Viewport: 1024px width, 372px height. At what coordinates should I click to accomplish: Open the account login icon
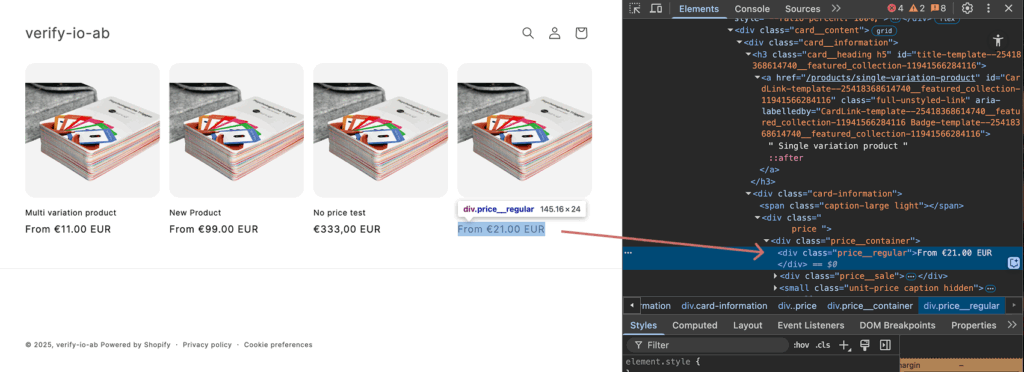(x=554, y=33)
